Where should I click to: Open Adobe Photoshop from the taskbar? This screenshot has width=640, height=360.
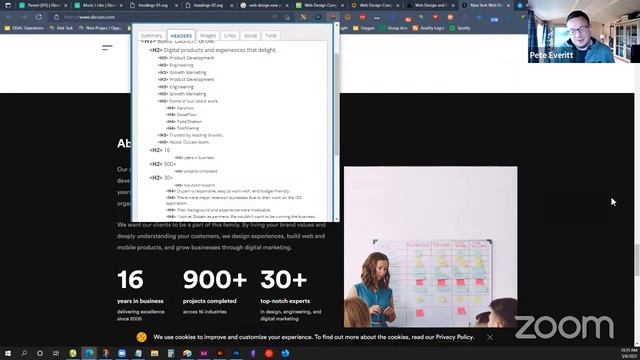236,353
